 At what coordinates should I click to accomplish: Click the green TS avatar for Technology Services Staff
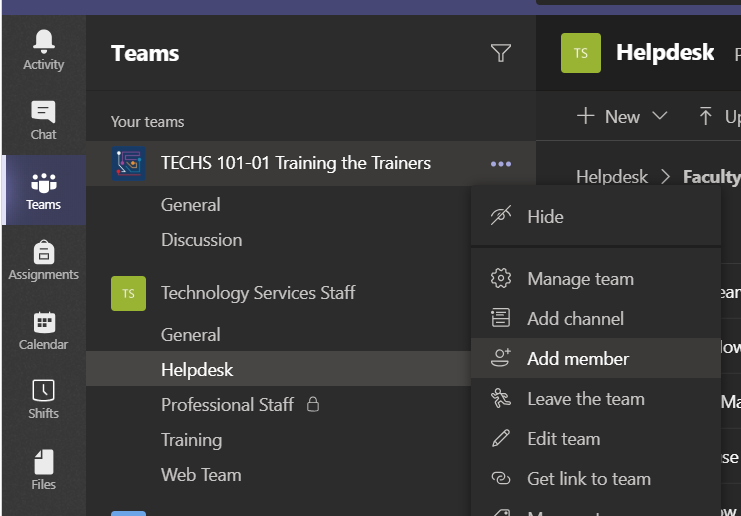point(129,293)
